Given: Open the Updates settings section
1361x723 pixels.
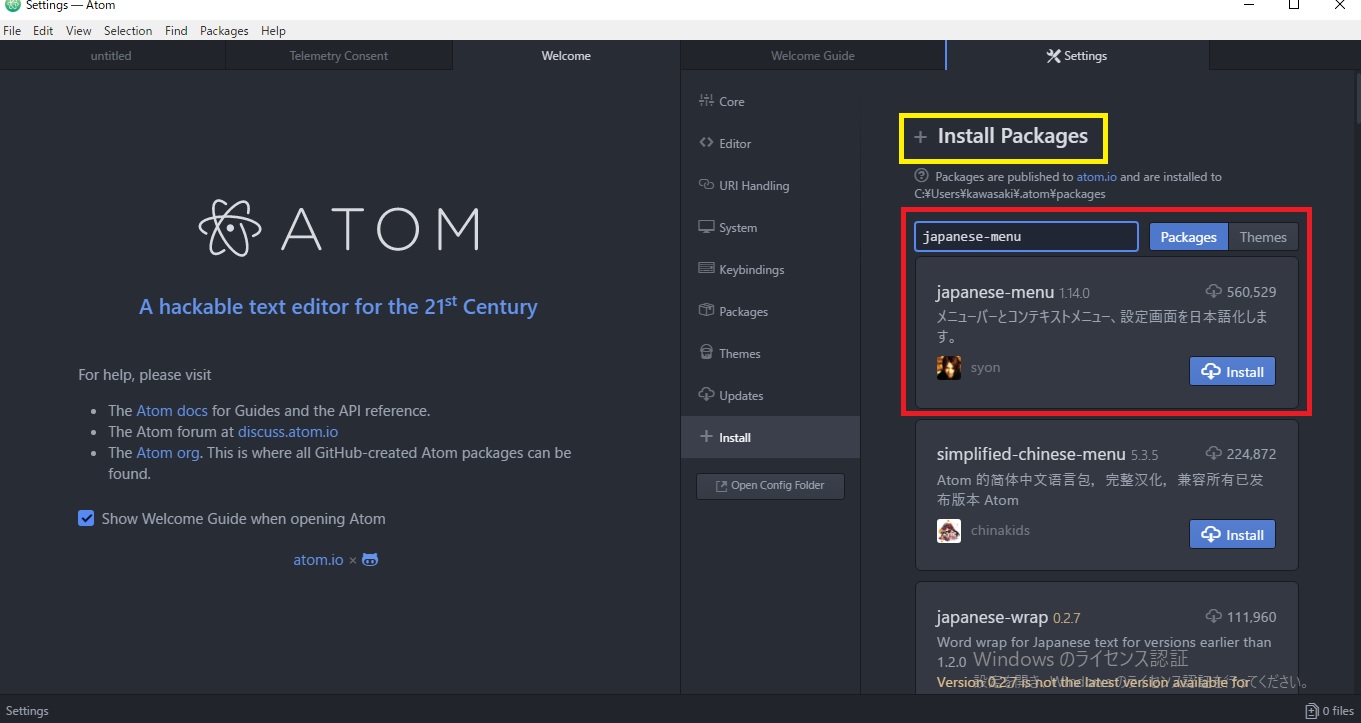Looking at the screenshot, I should click(x=740, y=395).
